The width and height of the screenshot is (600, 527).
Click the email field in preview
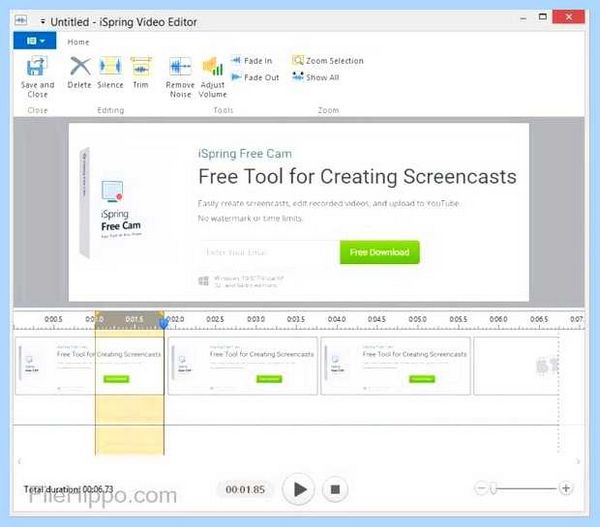point(269,252)
